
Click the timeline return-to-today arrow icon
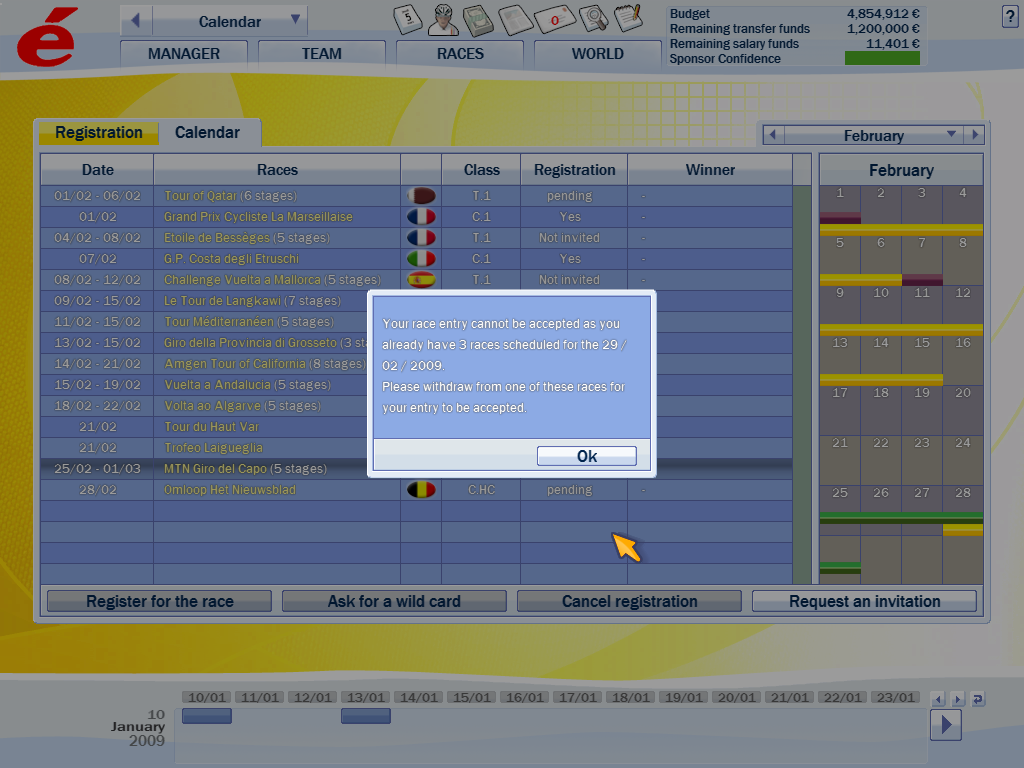coord(977,699)
